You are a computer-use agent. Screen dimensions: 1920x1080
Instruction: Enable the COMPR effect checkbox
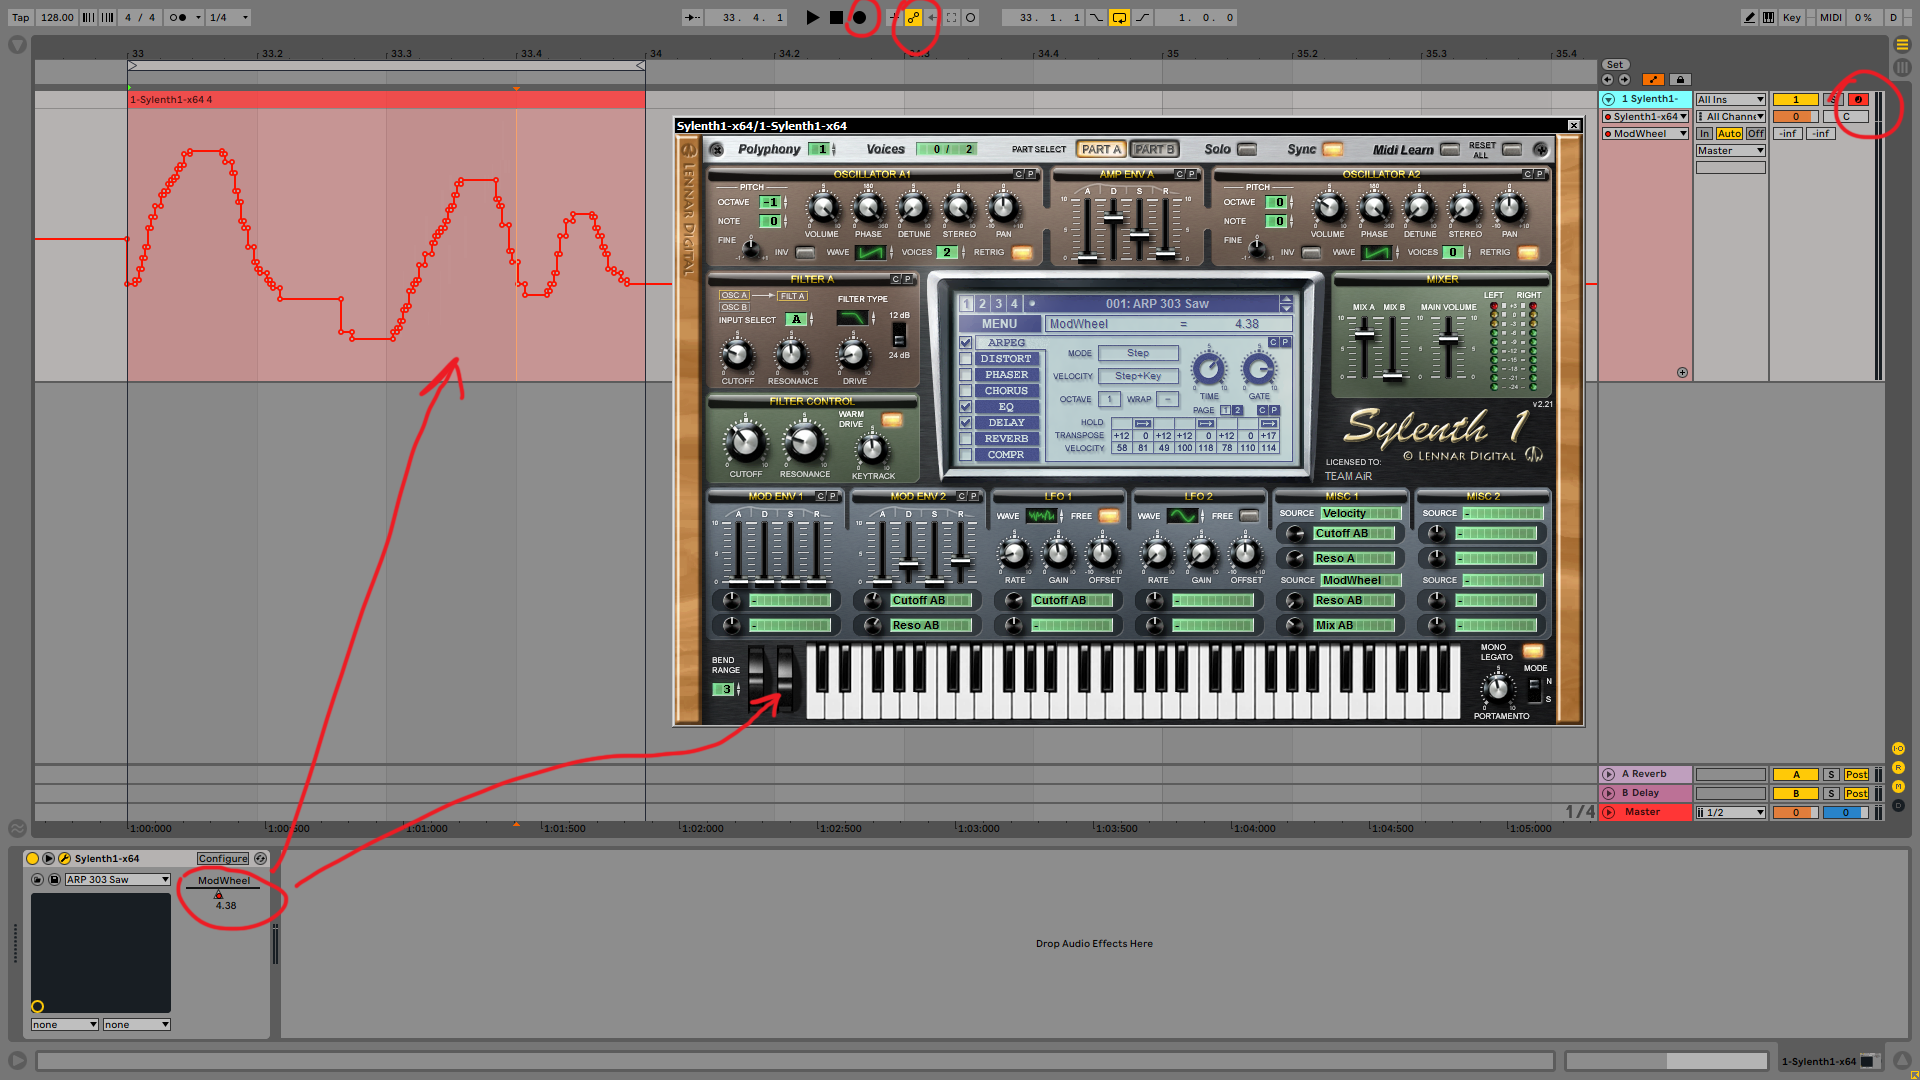965,454
